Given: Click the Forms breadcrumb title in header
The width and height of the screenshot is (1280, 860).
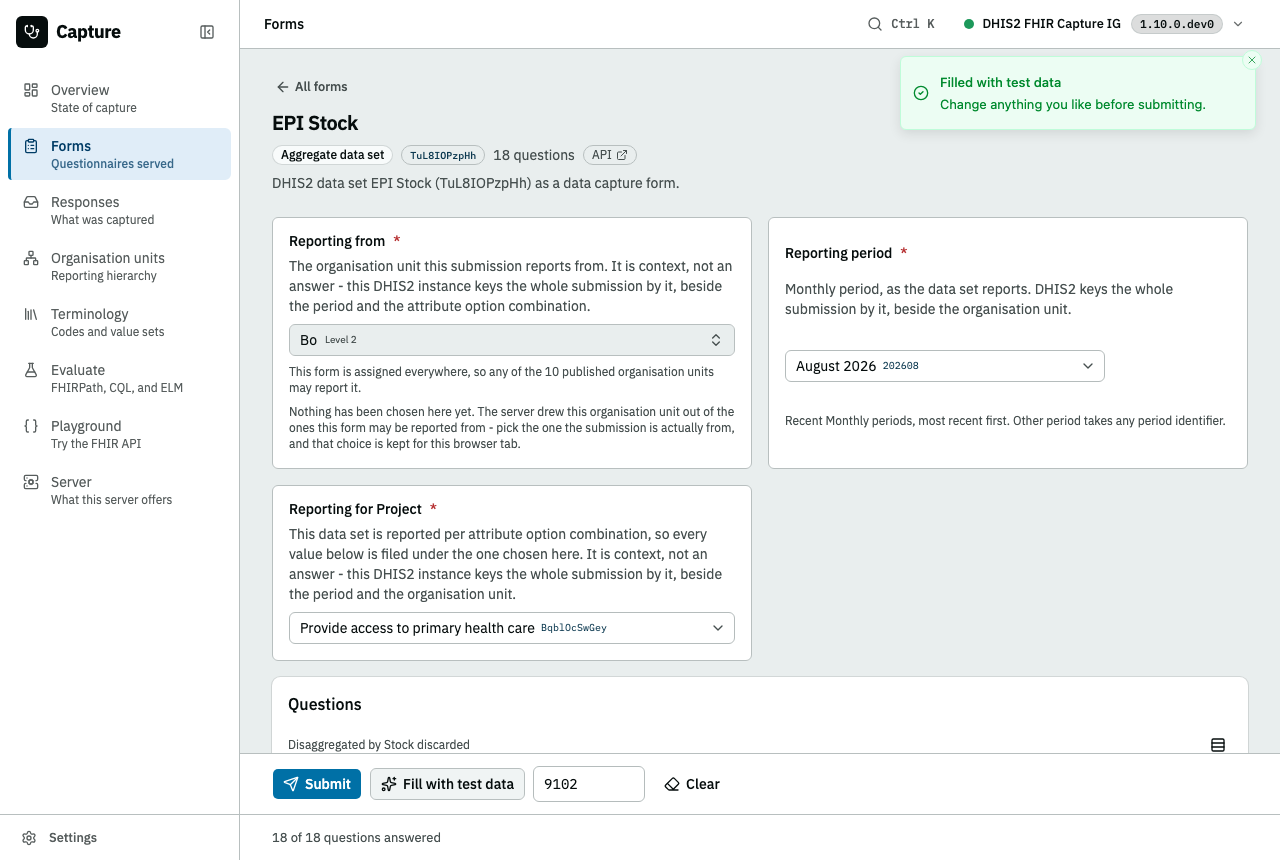Looking at the screenshot, I should tap(284, 24).
